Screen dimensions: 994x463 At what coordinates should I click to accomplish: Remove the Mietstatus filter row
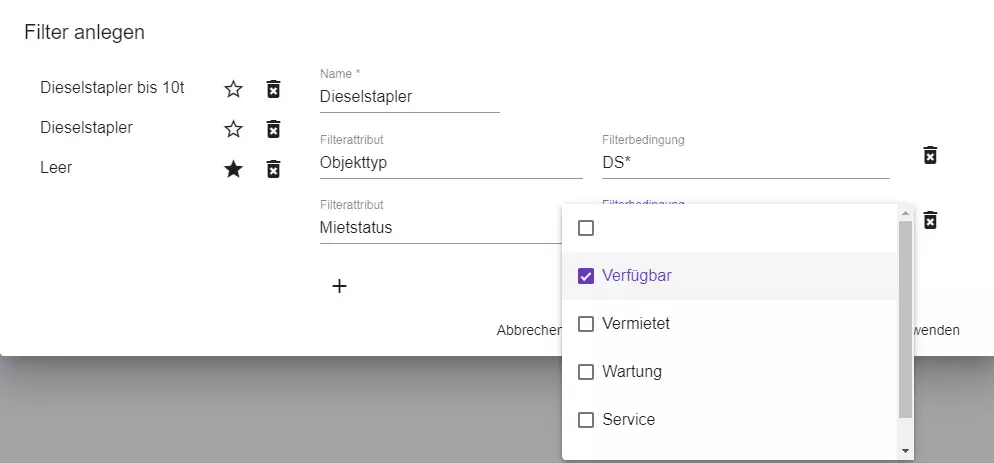click(x=930, y=220)
